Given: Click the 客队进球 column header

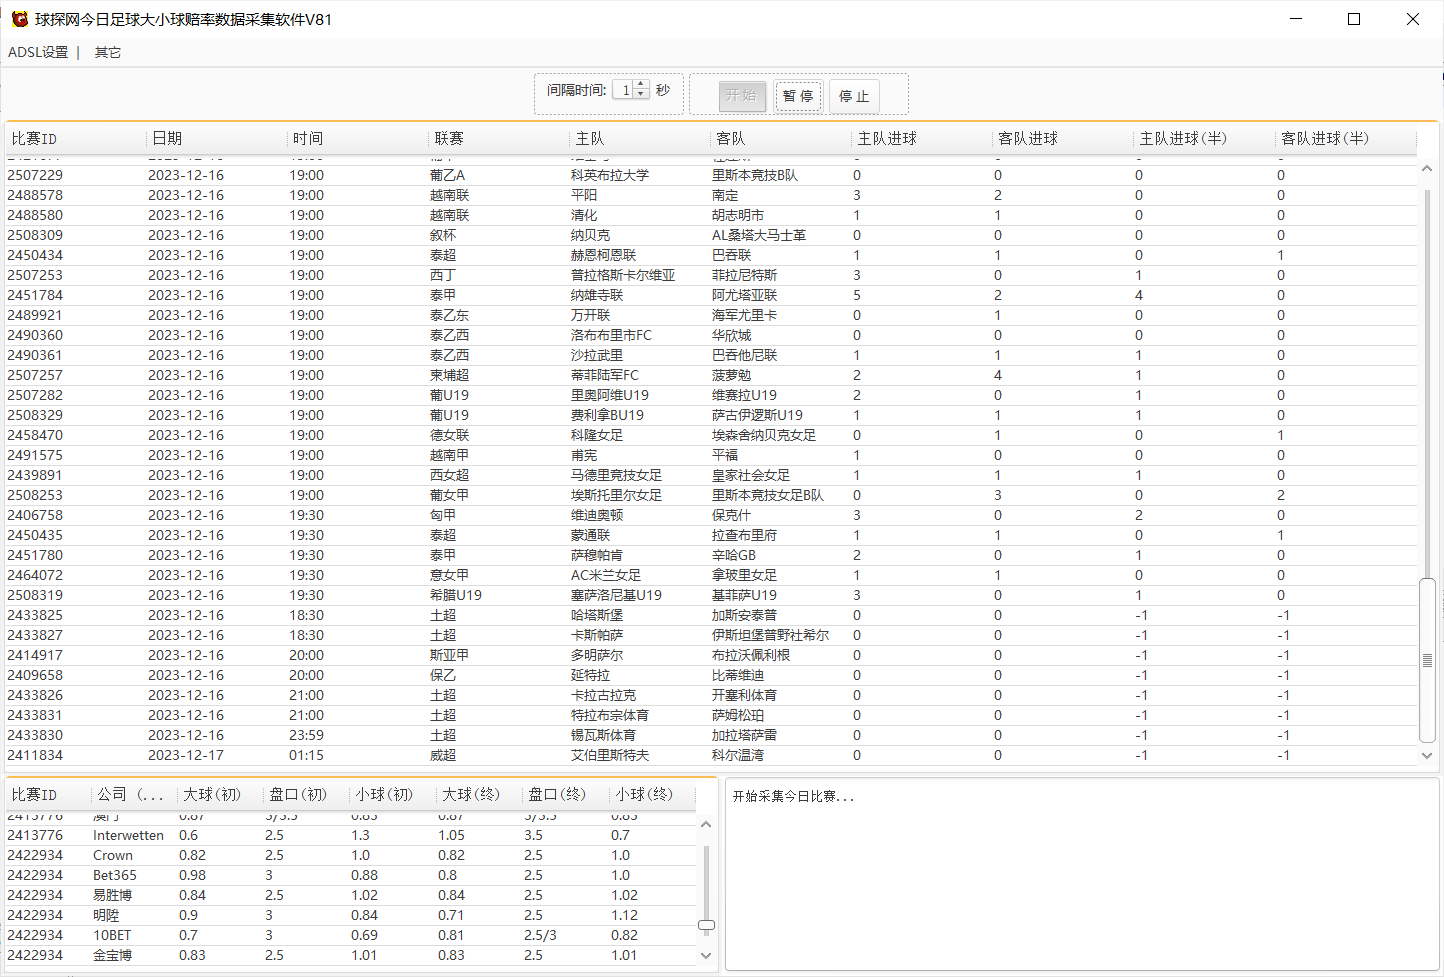Looking at the screenshot, I should tap(1063, 139).
